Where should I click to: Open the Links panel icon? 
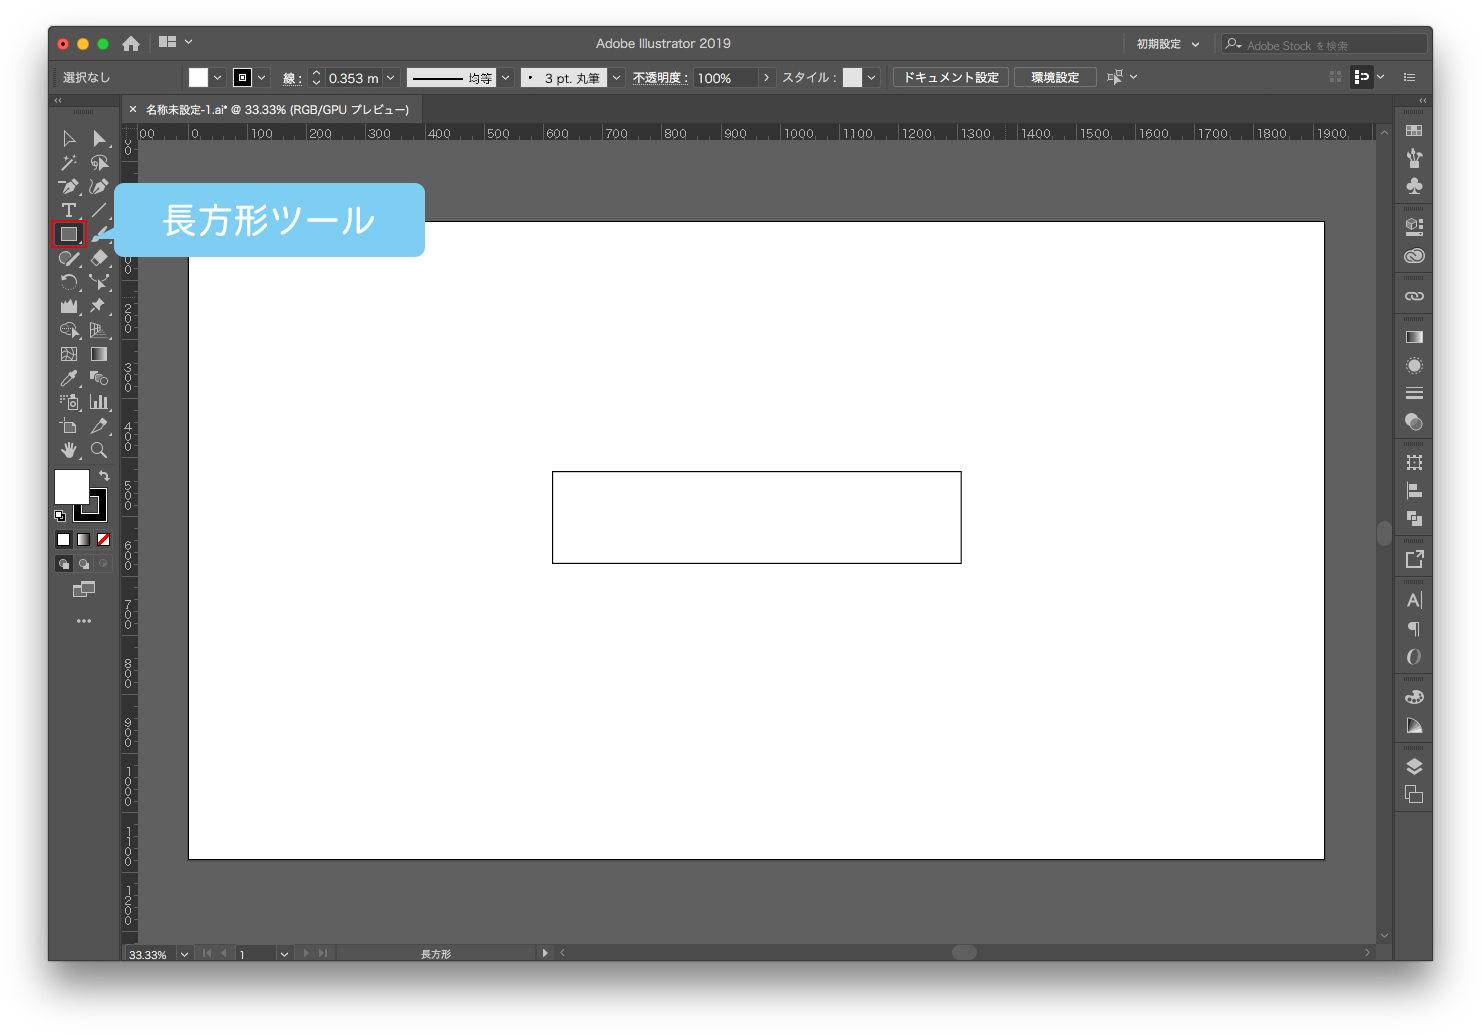pos(1414,296)
